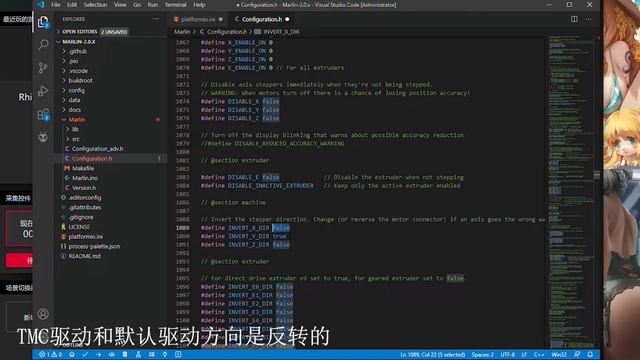Open editor More Actions ellipsis

(588, 19)
